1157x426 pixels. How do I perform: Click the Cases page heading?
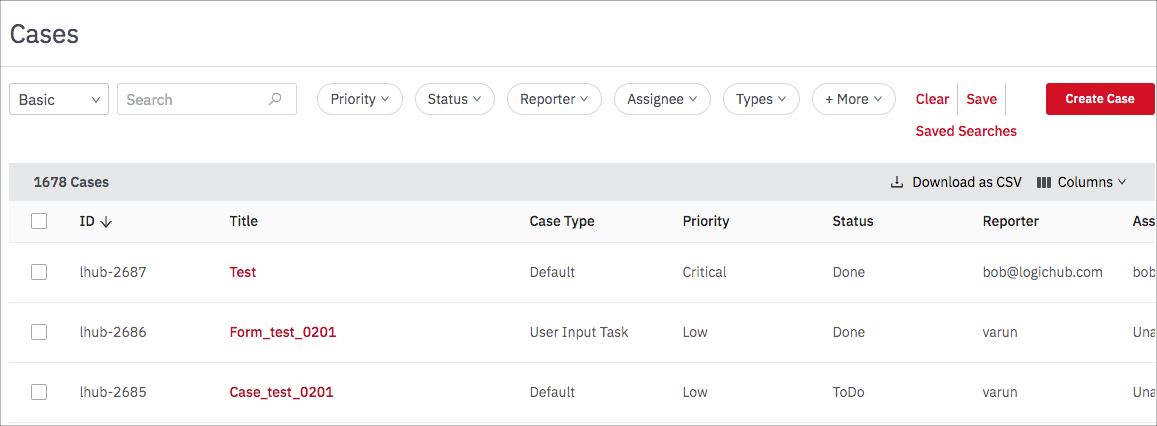(x=44, y=34)
